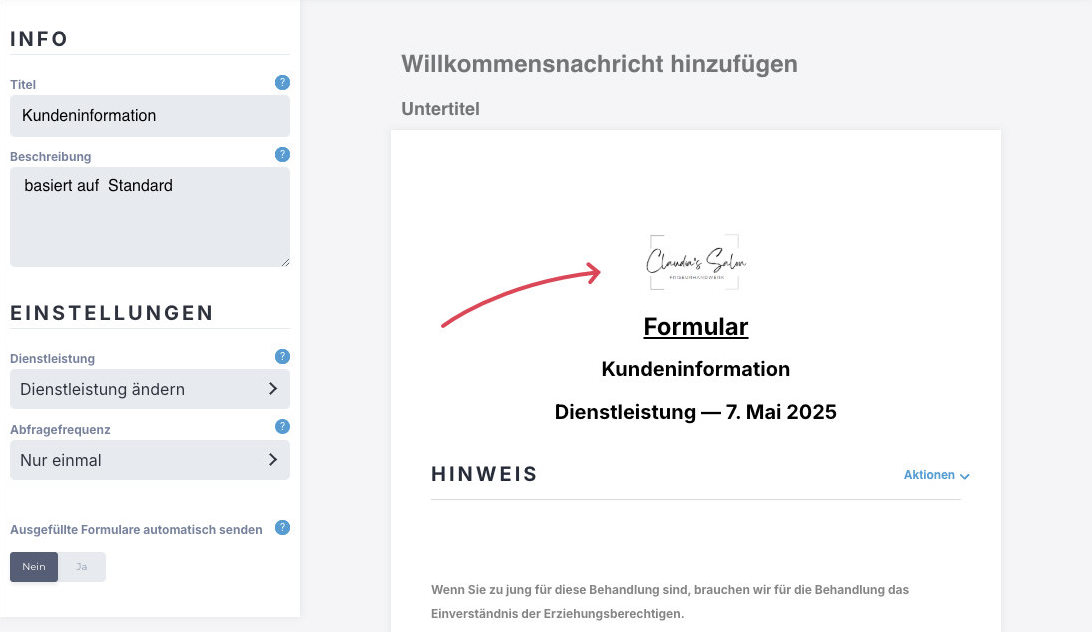The height and width of the screenshot is (632, 1092).
Task: Click the Willkommensnachricht hinzufügen heading field
Action: click(600, 64)
